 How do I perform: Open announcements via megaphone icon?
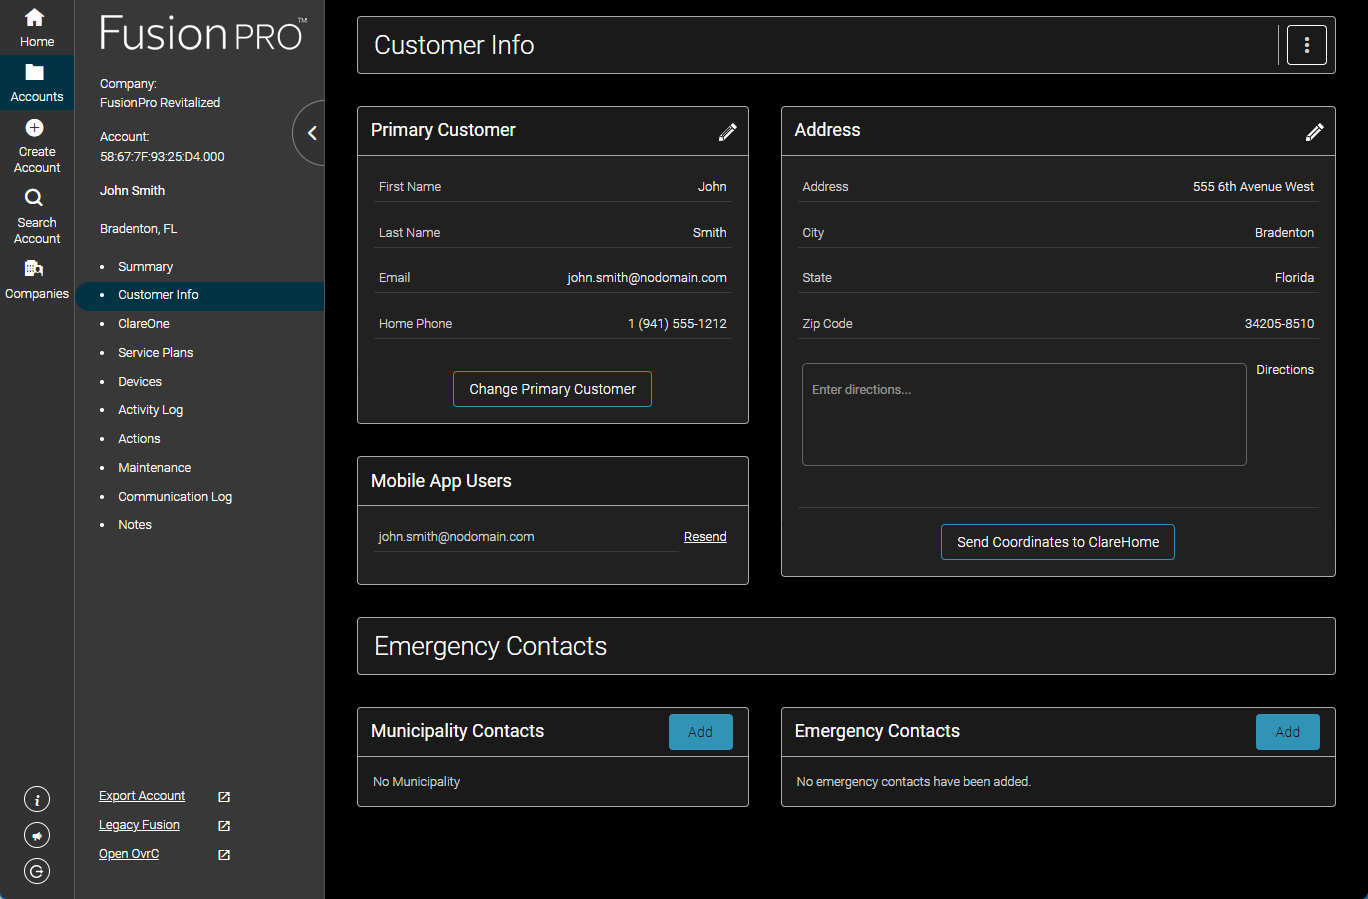click(36, 835)
